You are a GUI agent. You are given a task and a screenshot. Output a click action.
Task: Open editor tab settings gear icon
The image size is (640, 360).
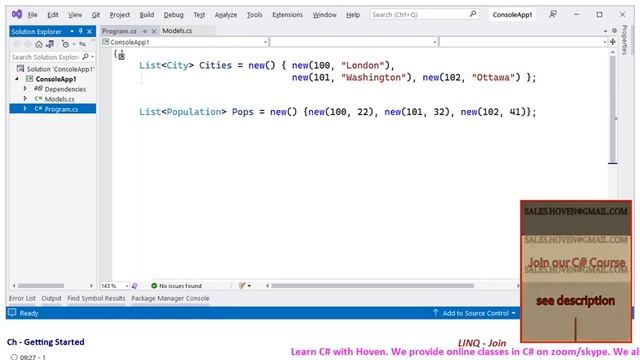(x=614, y=31)
